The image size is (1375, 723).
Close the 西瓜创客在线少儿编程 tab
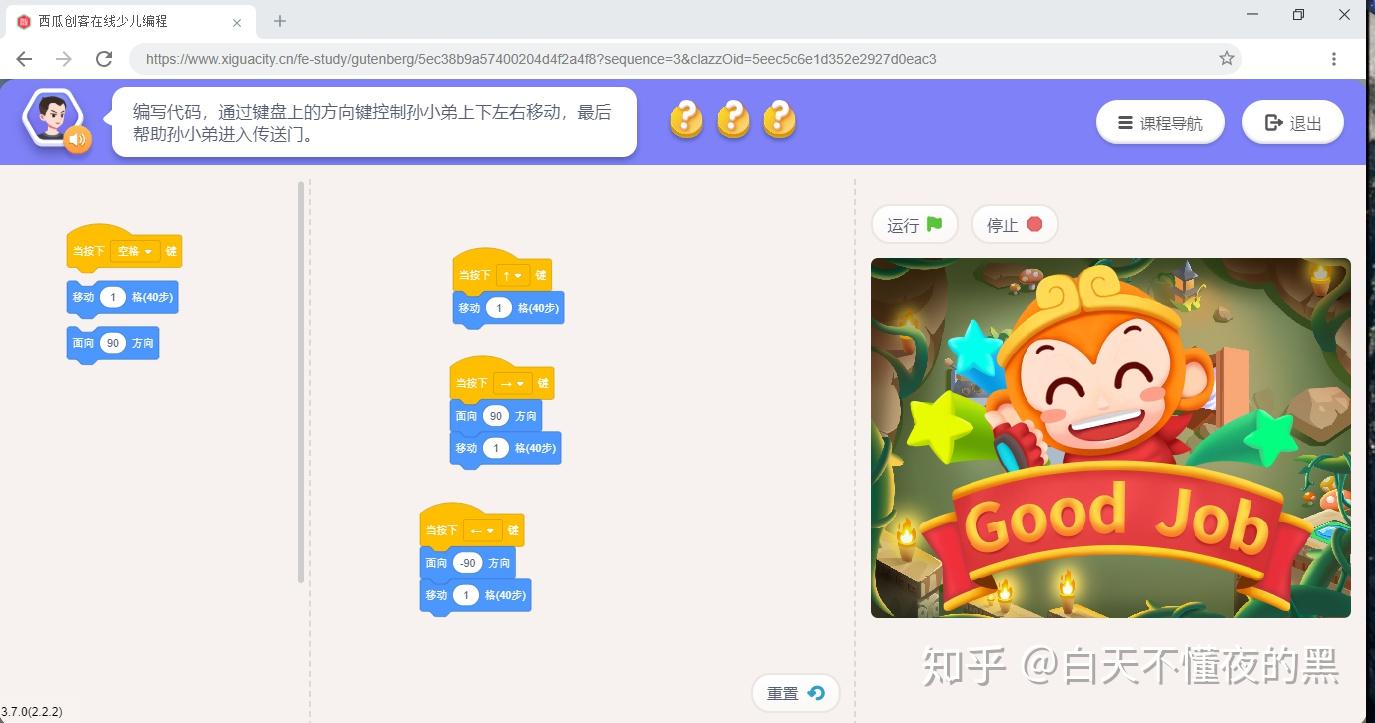237,21
